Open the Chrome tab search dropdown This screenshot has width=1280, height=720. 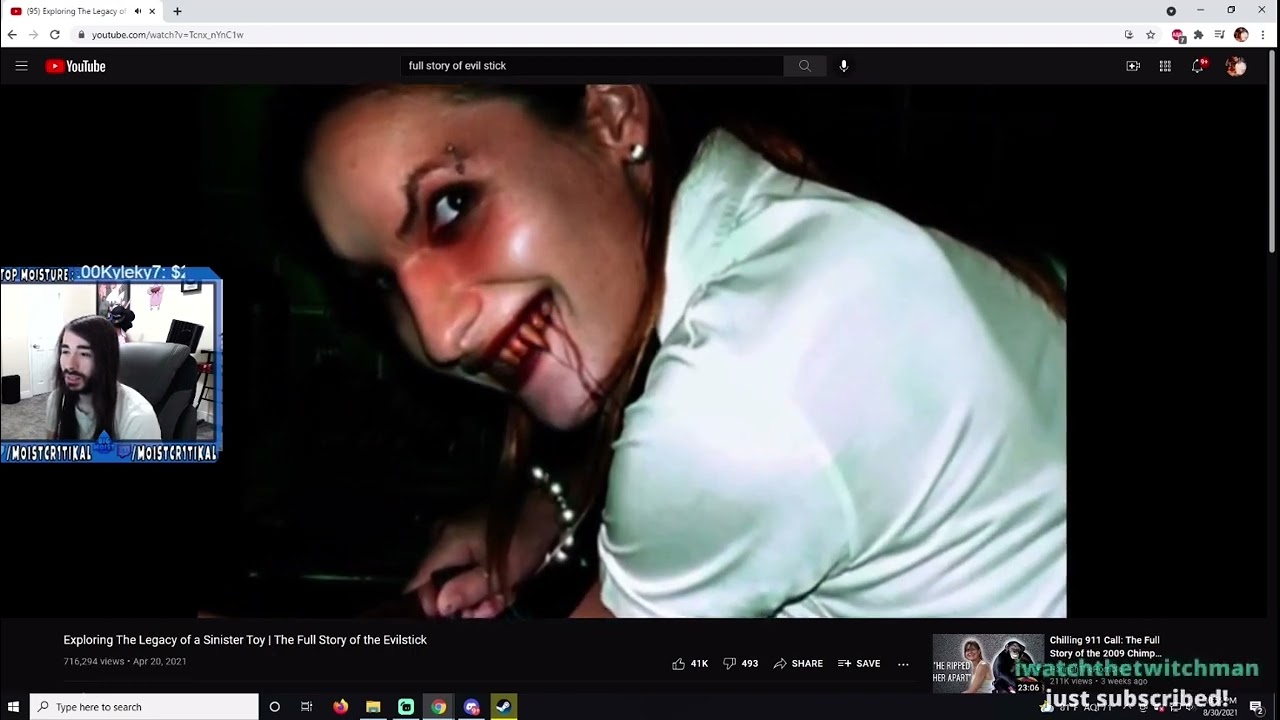pyautogui.click(x=1171, y=11)
